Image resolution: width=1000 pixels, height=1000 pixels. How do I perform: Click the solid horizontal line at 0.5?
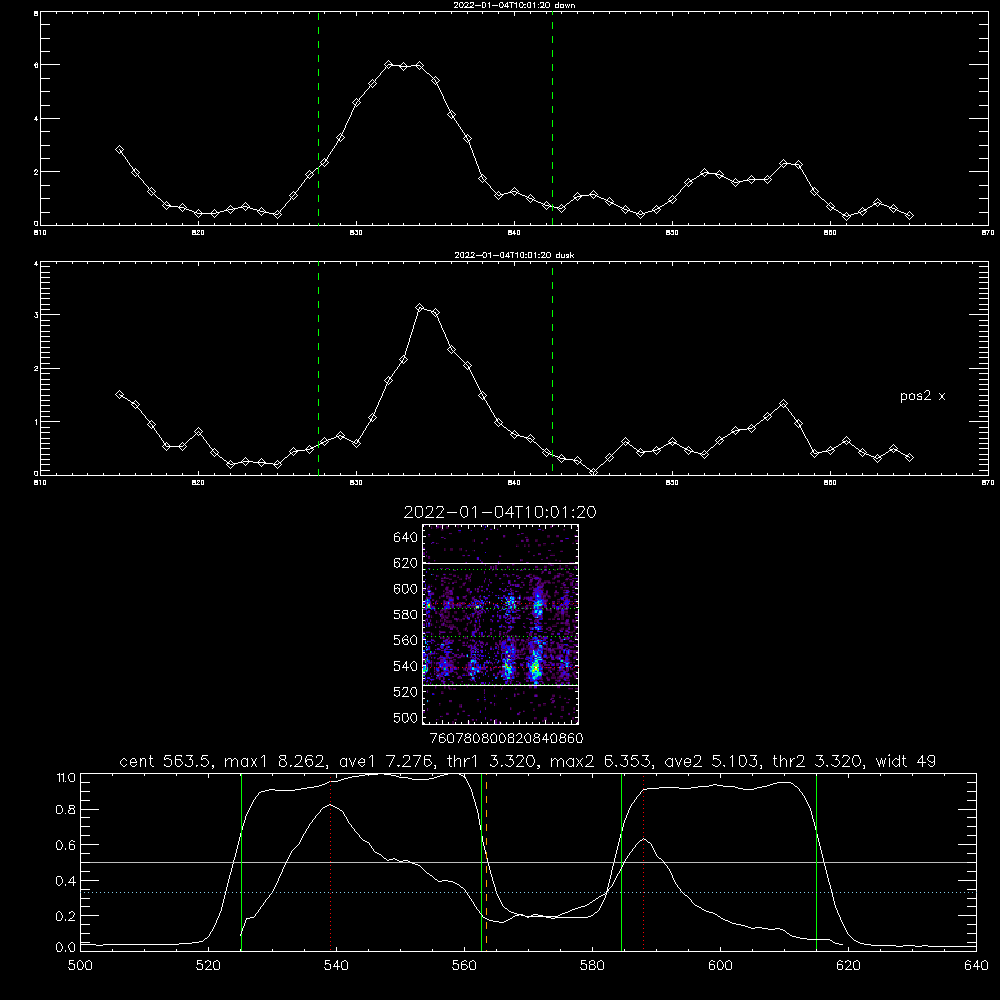529,862
